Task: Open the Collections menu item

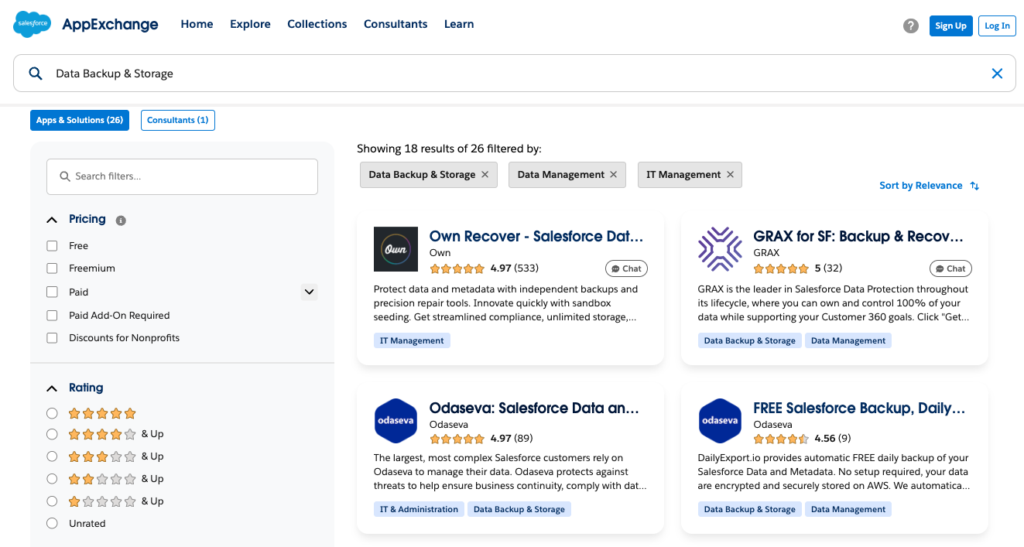Action: (317, 24)
